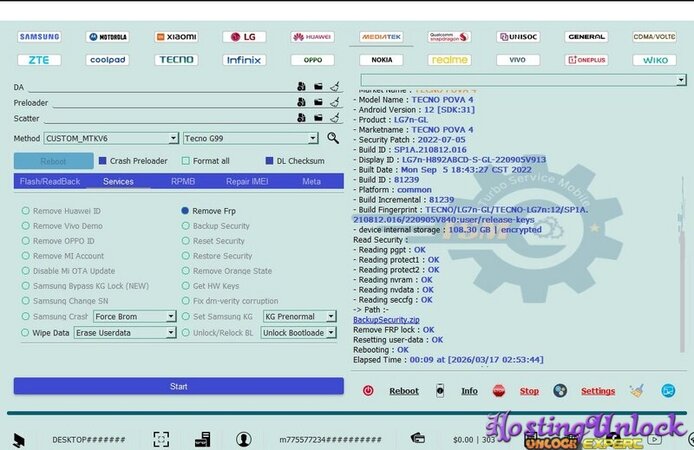
Task: Open the Repair IMEI tab
Action: pyautogui.click(x=245, y=182)
